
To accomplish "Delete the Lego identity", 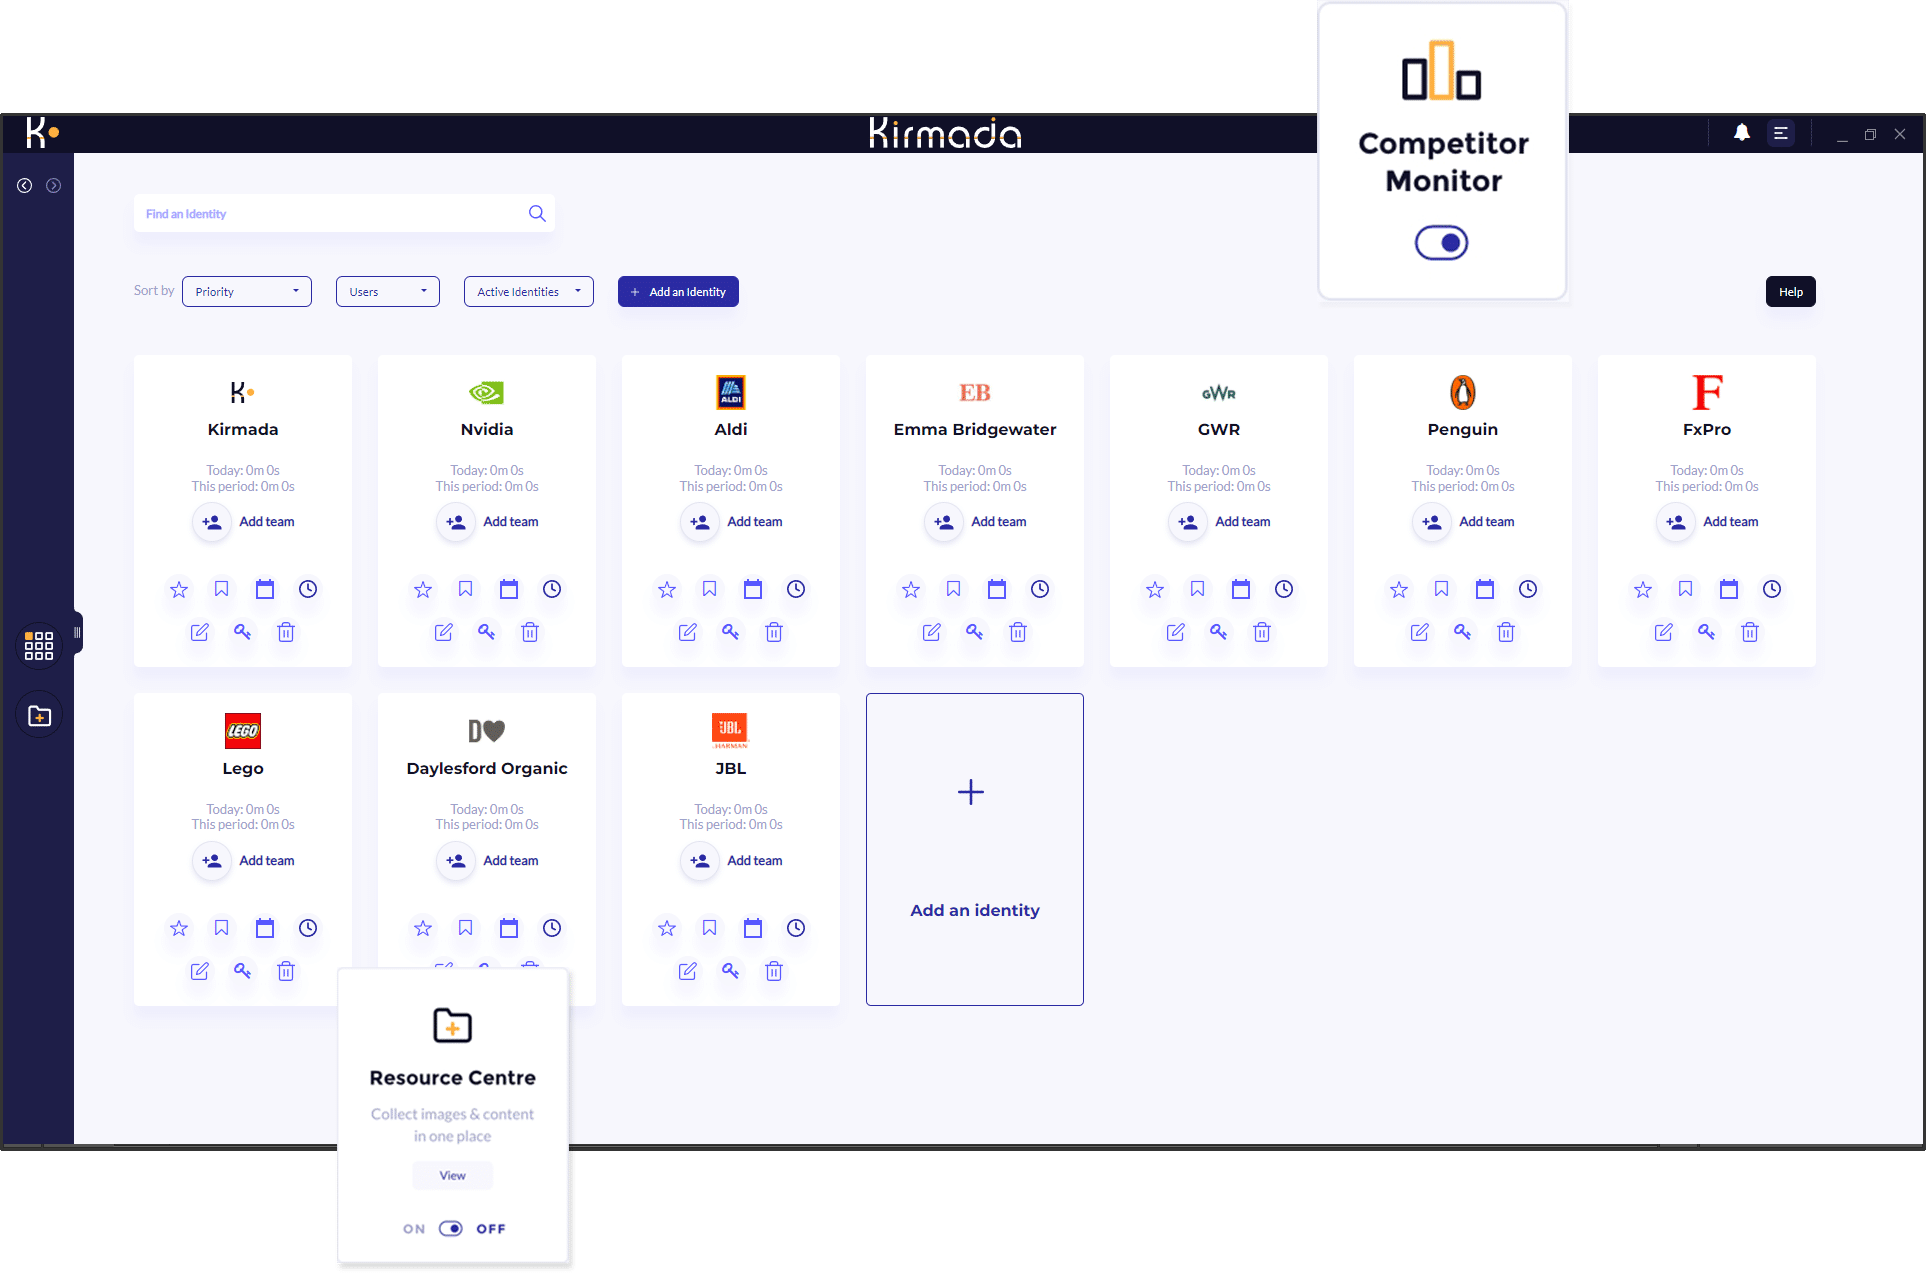I will 286,971.
